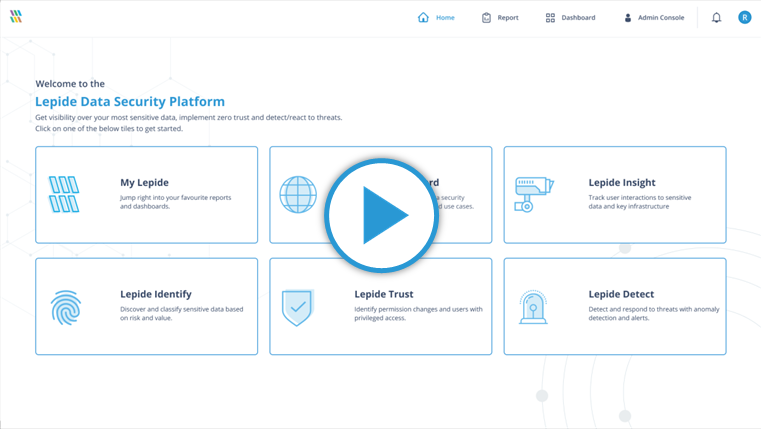
Task: Open the Lepide Identify tile title
Action: (x=156, y=294)
